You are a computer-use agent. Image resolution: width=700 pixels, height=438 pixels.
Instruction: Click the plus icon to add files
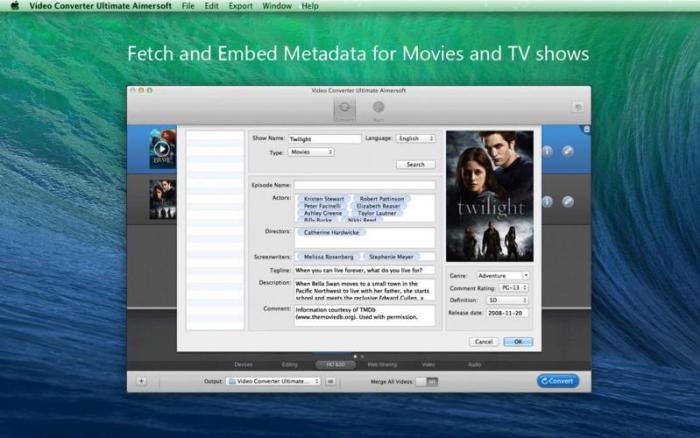(x=141, y=381)
